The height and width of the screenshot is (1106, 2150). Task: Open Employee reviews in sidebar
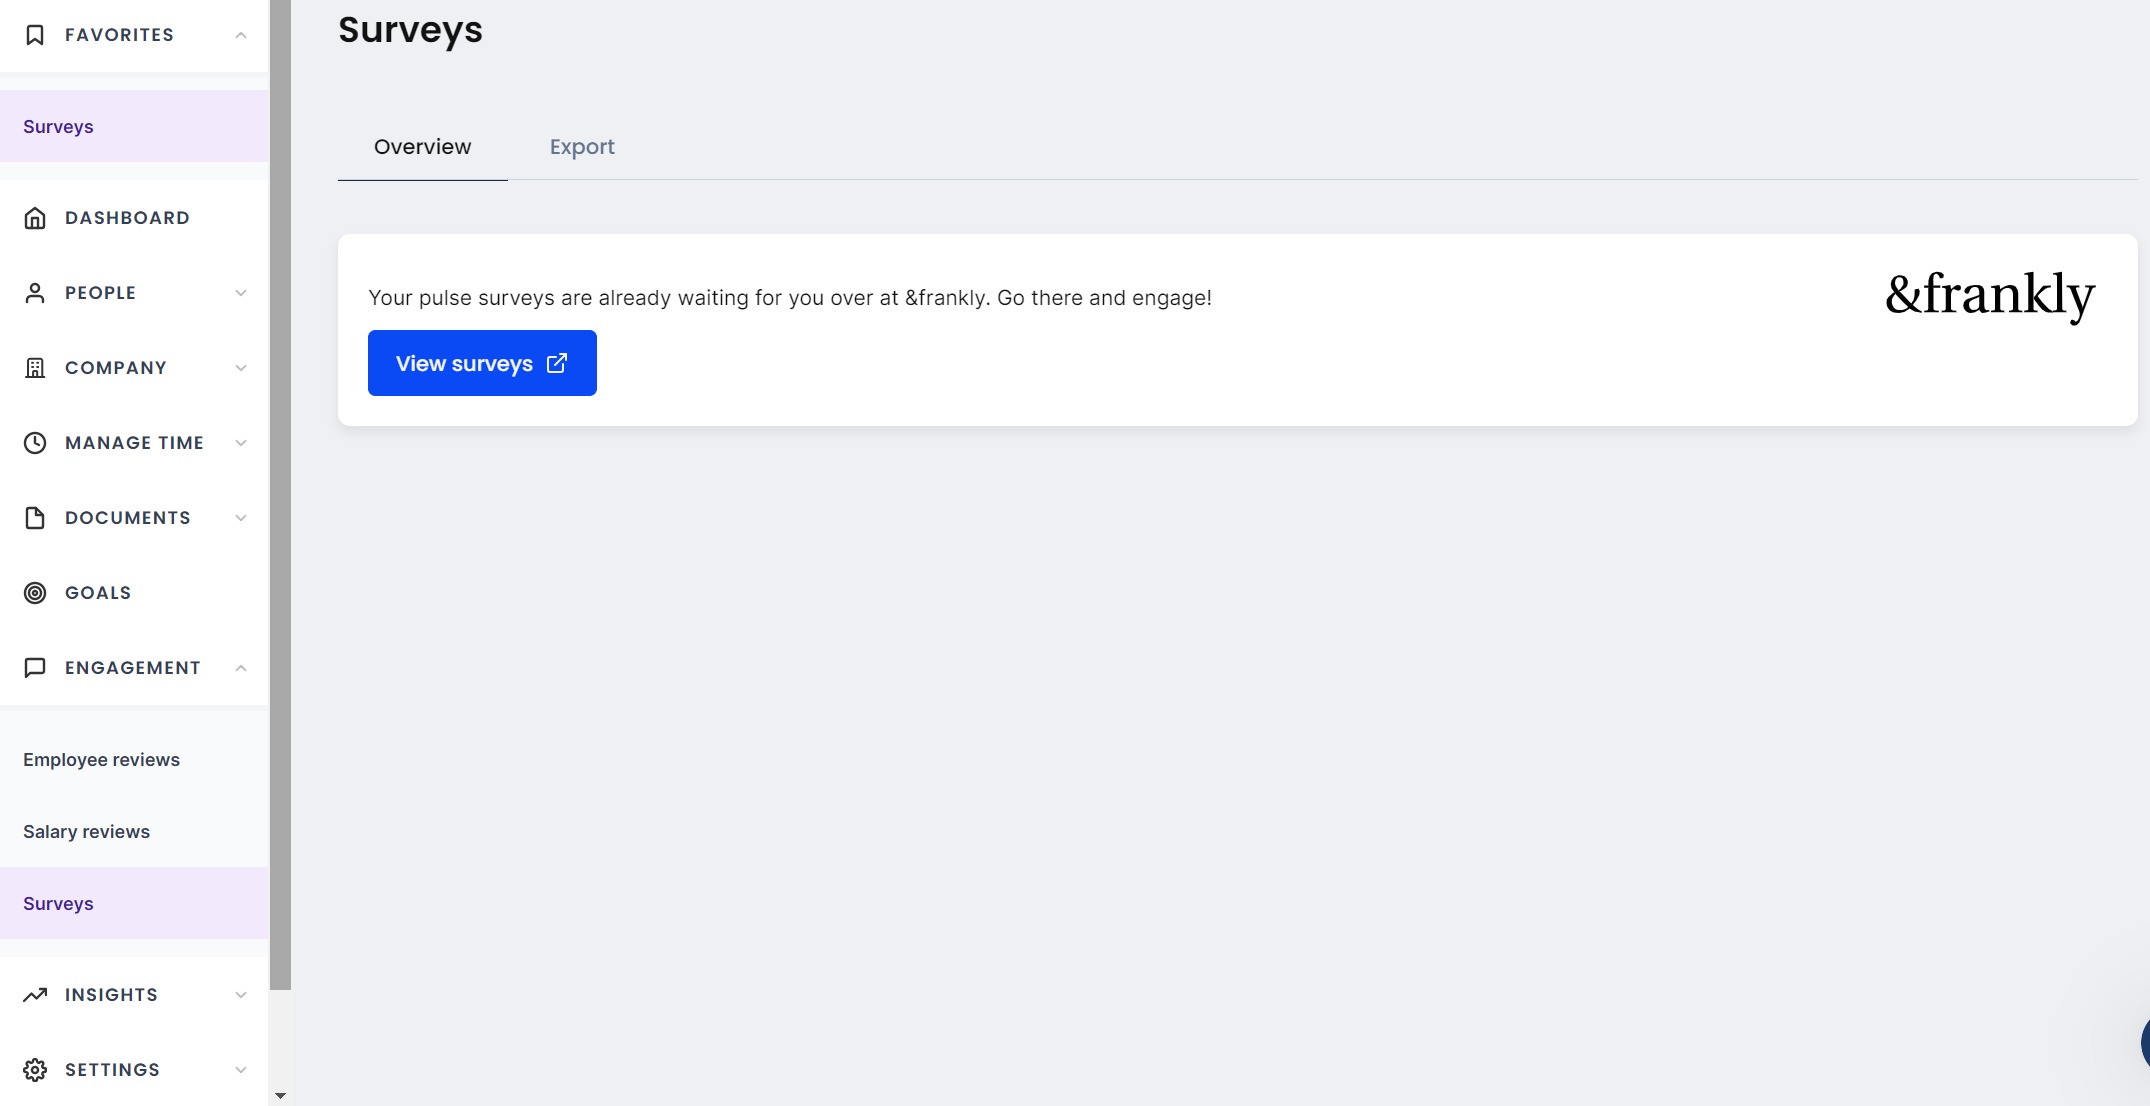pos(101,760)
